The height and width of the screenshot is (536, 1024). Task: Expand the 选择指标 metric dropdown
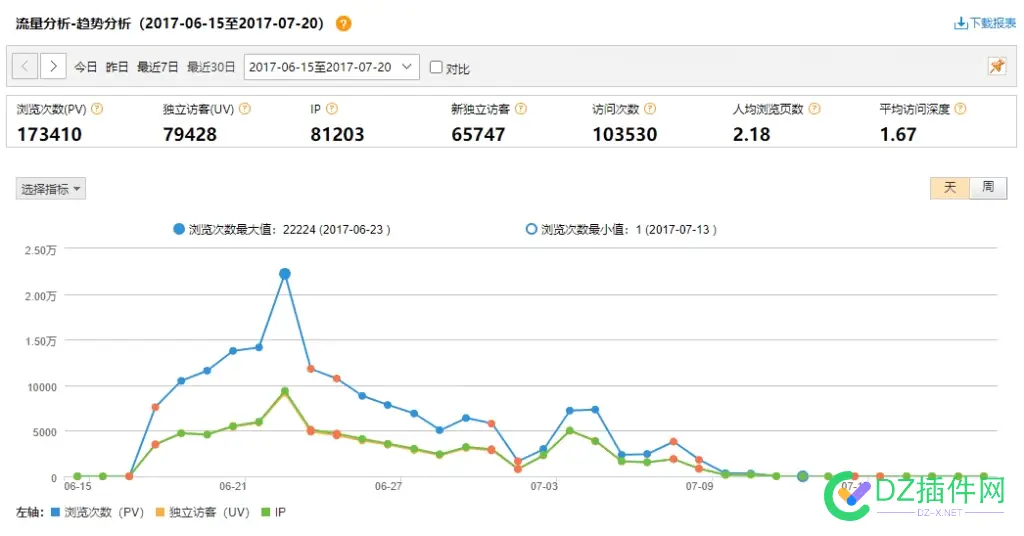(x=51, y=189)
